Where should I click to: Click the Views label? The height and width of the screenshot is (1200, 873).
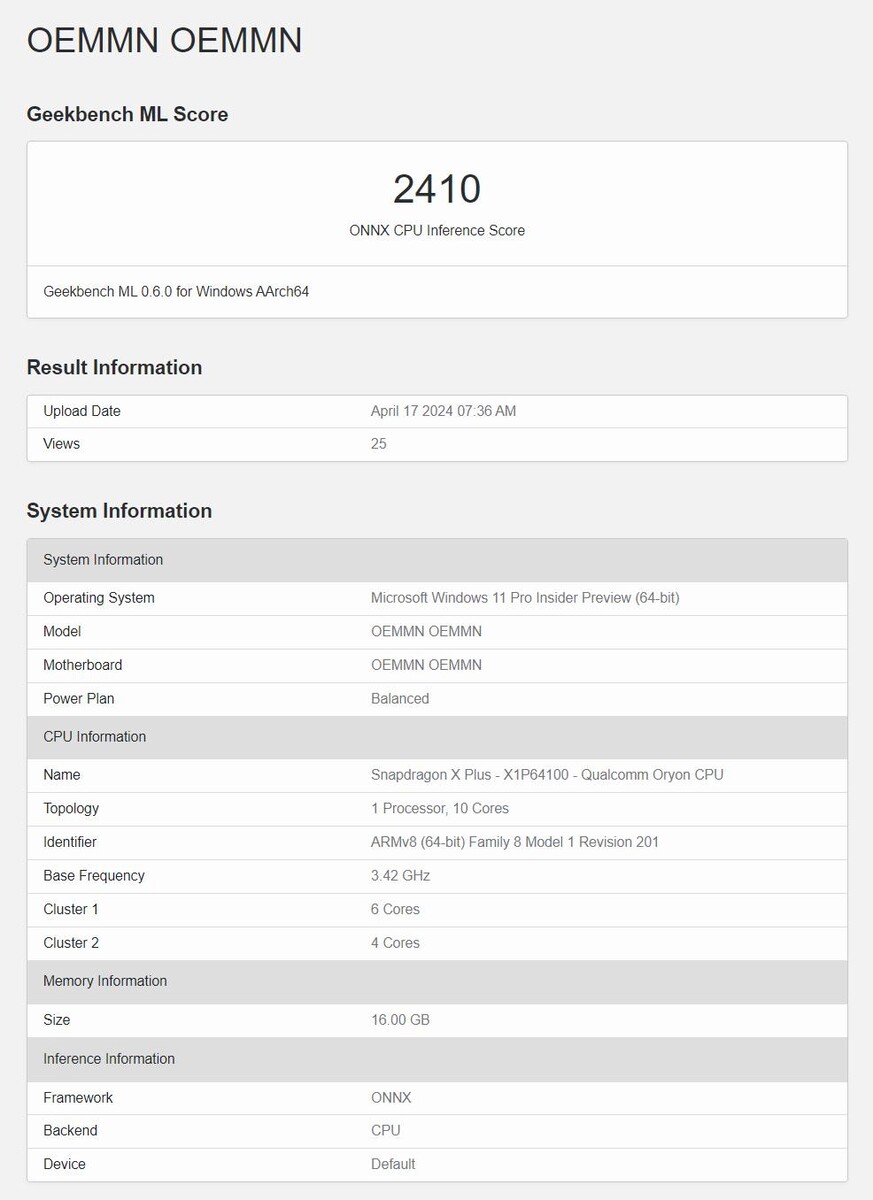61,444
